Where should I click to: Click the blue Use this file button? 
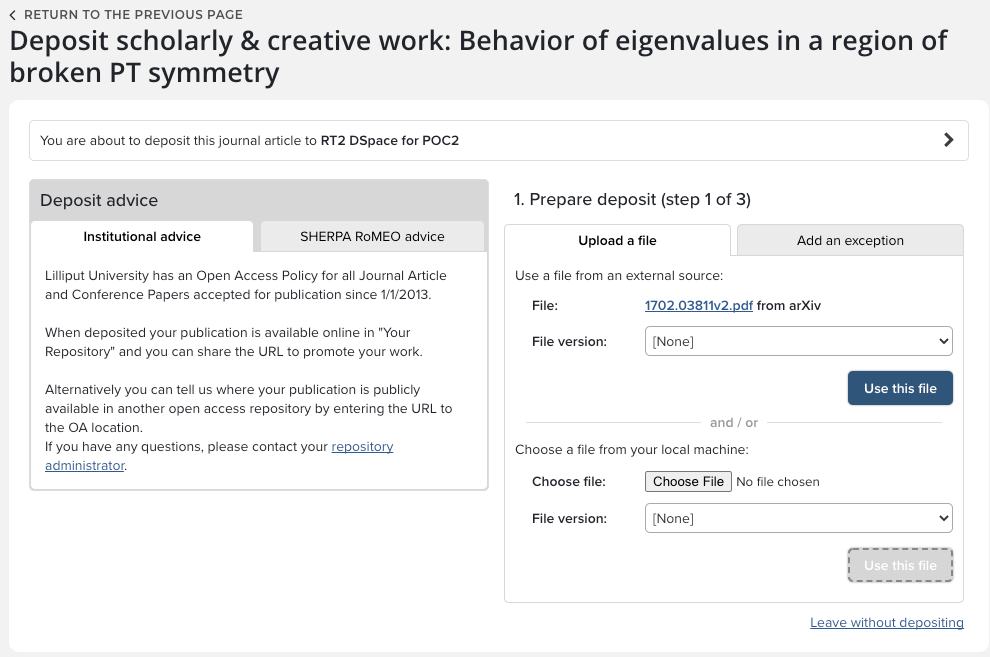[x=900, y=388]
